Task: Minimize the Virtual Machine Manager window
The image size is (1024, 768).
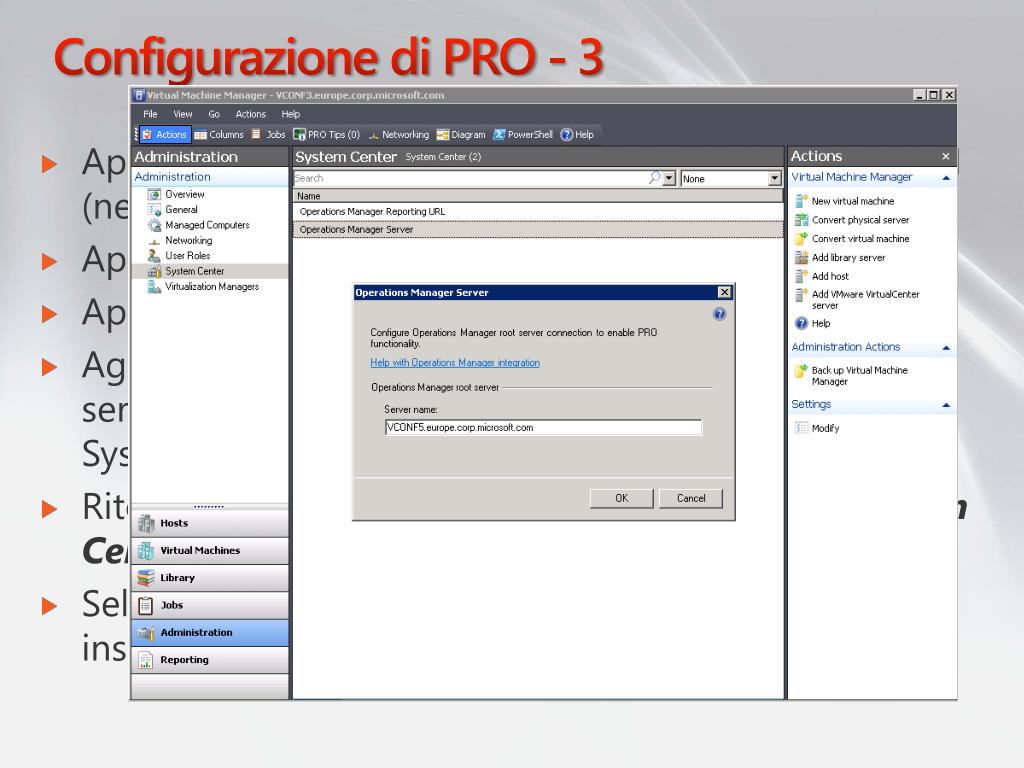Action: (920, 95)
